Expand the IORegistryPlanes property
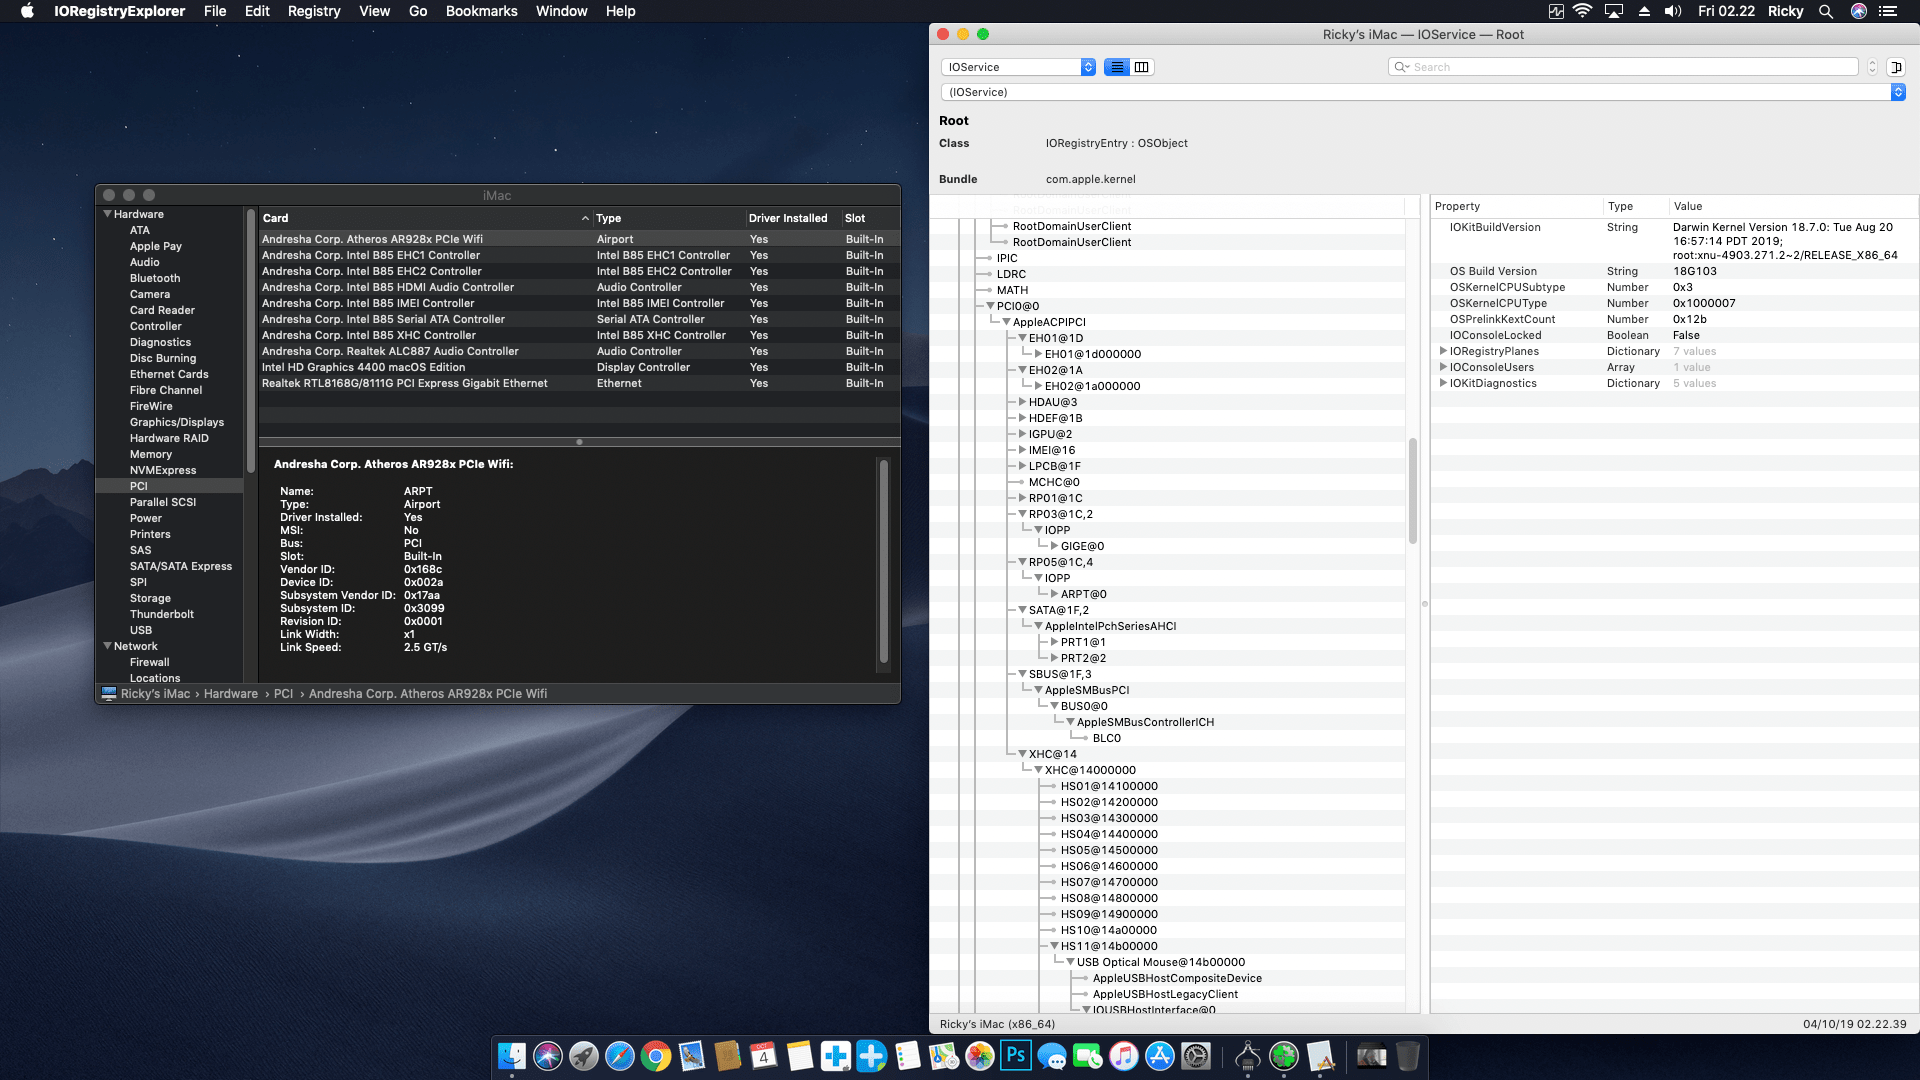 coord(1442,351)
